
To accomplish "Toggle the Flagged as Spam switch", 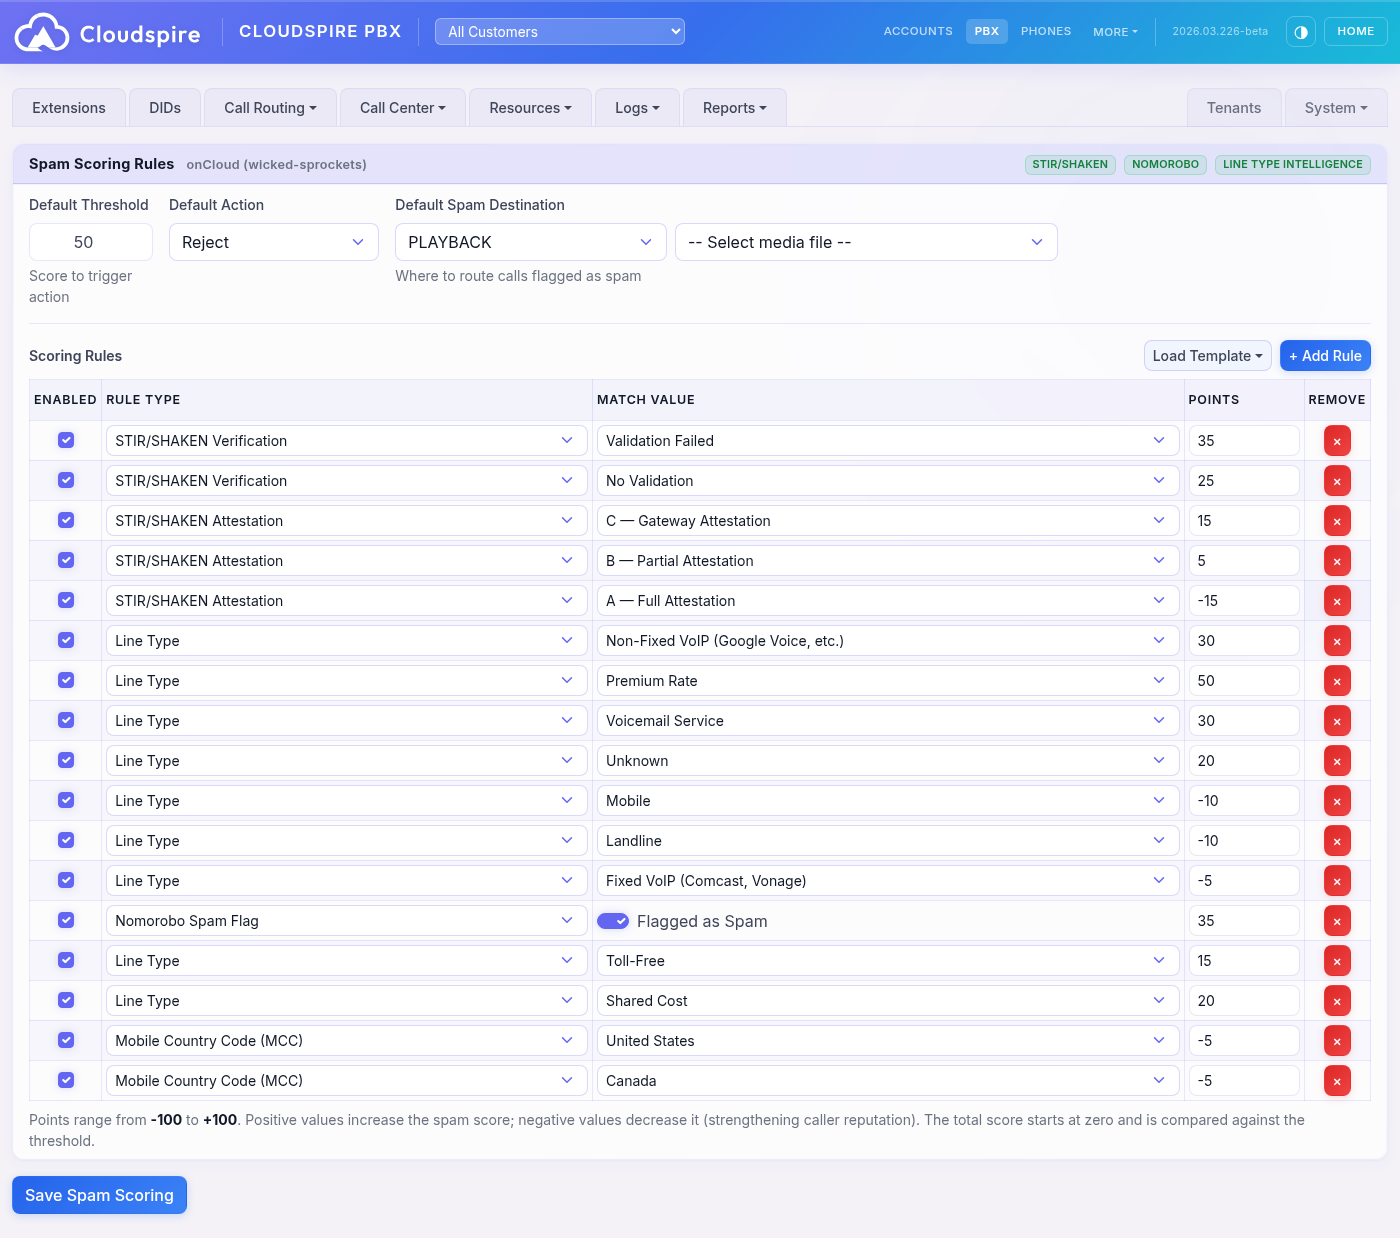I will coord(613,920).
